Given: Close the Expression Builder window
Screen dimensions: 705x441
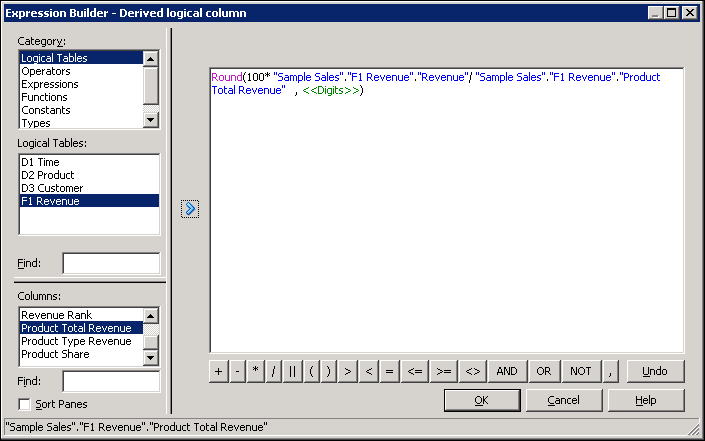Looking at the screenshot, I should tap(689, 13).
